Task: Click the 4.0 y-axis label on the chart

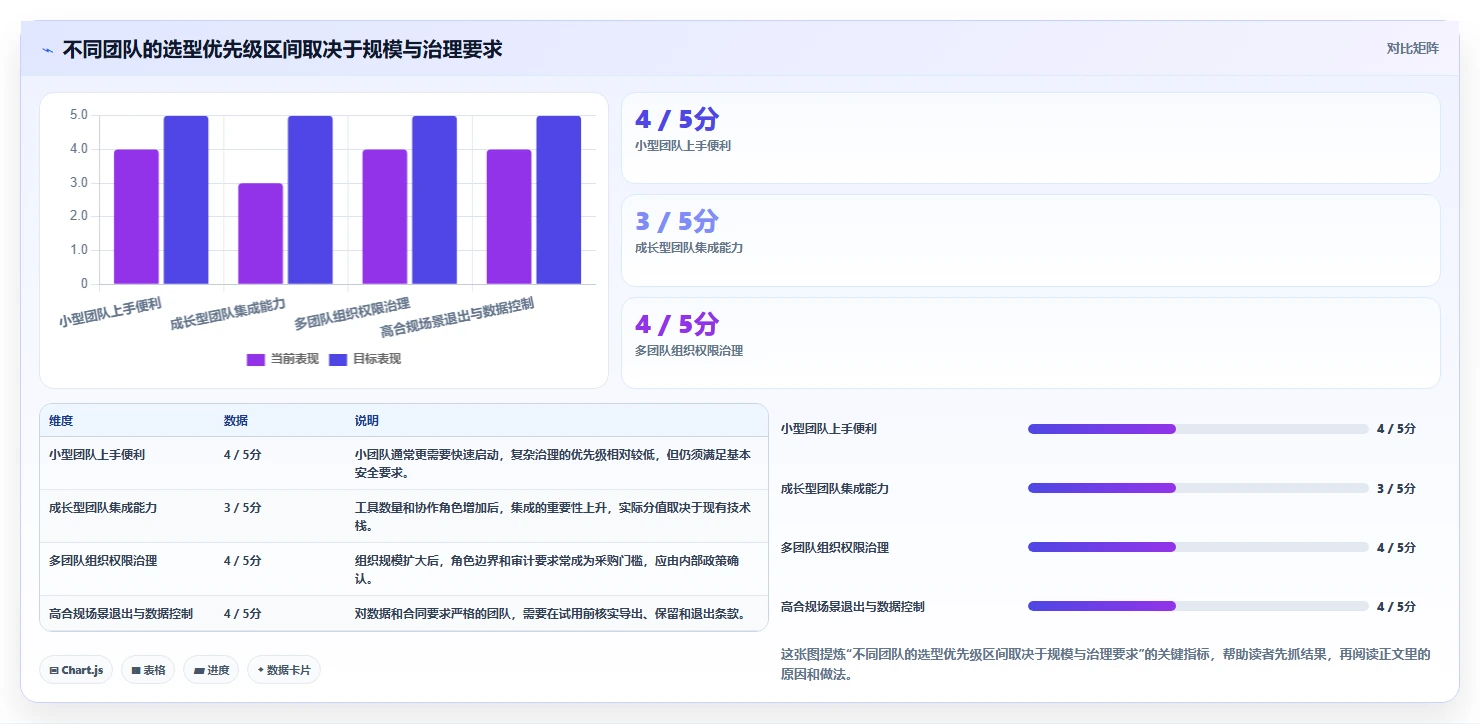Action: (x=79, y=149)
